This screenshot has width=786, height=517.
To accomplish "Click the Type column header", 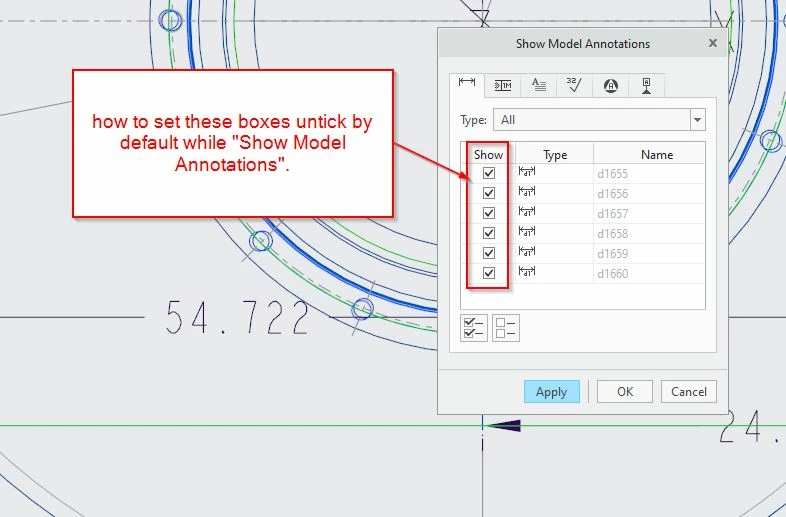I will (555, 155).
